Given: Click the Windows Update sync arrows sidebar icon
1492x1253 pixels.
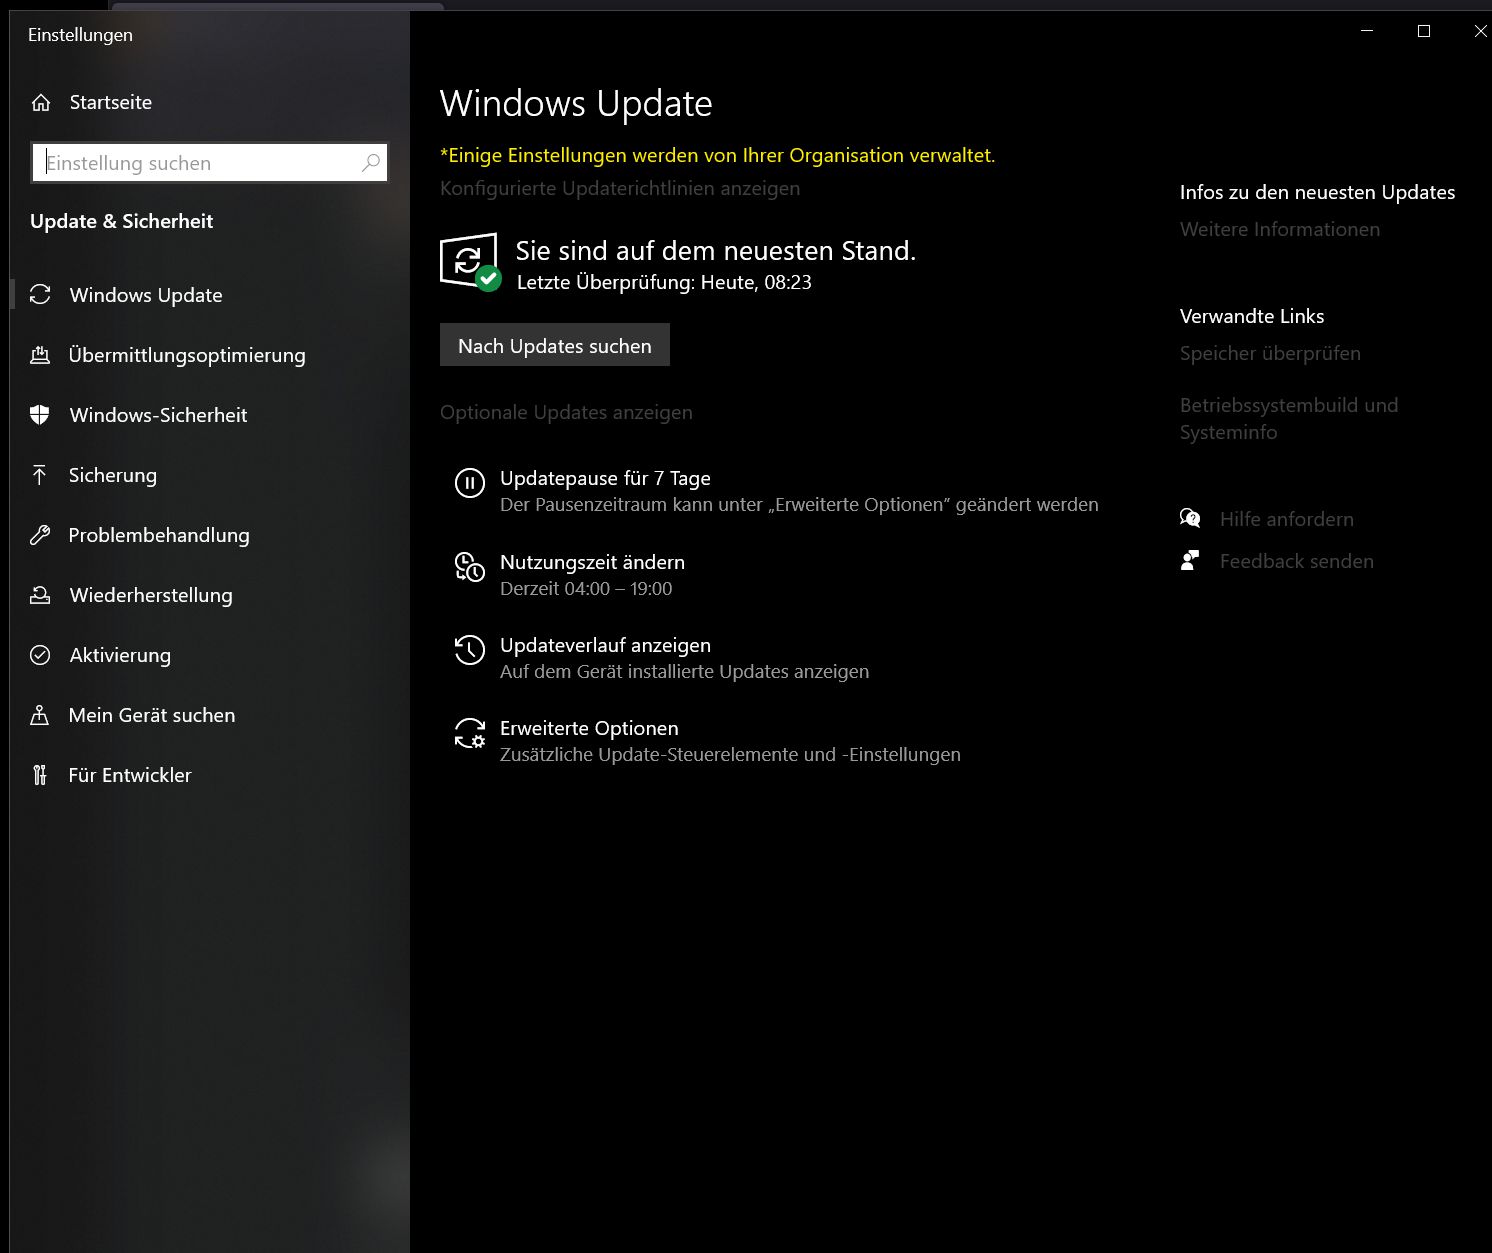Looking at the screenshot, I should 40,294.
